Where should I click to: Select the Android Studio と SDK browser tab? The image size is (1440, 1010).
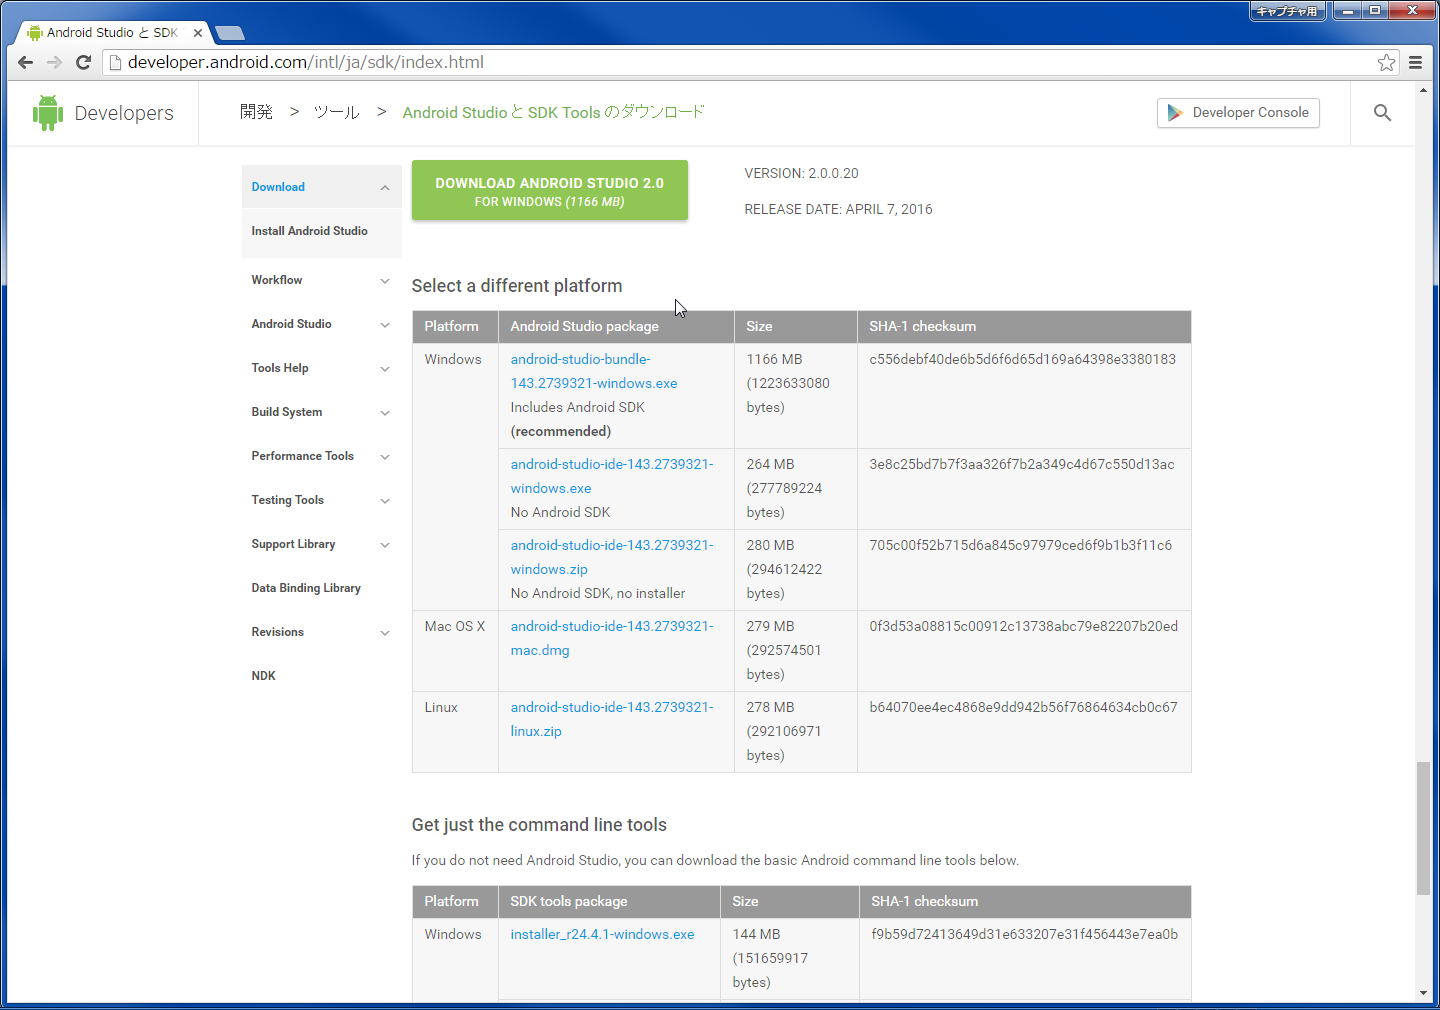click(110, 33)
